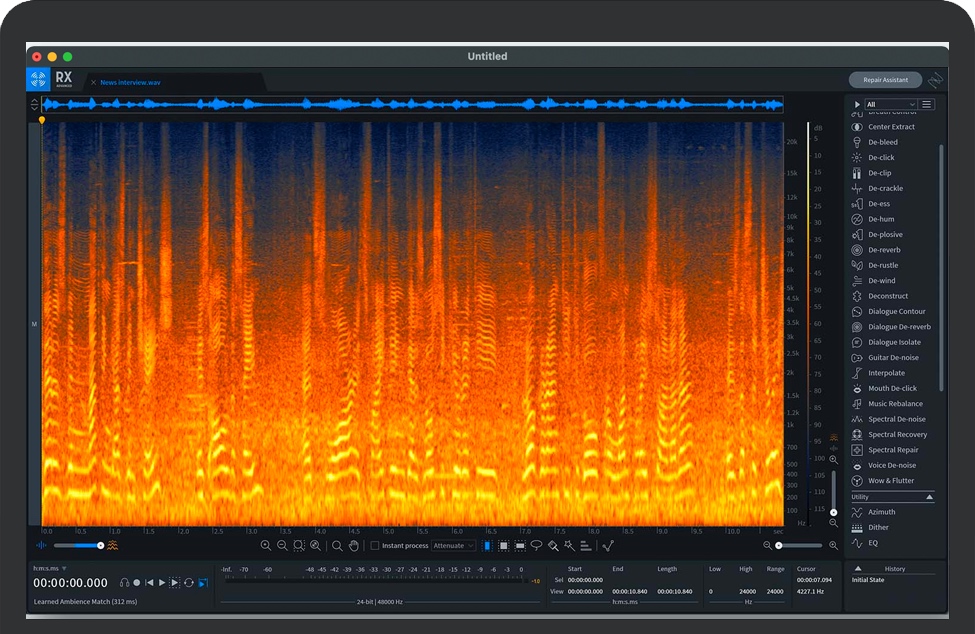
Task: Enable the Instant process checkbox
Action: pyautogui.click(x=375, y=546)
